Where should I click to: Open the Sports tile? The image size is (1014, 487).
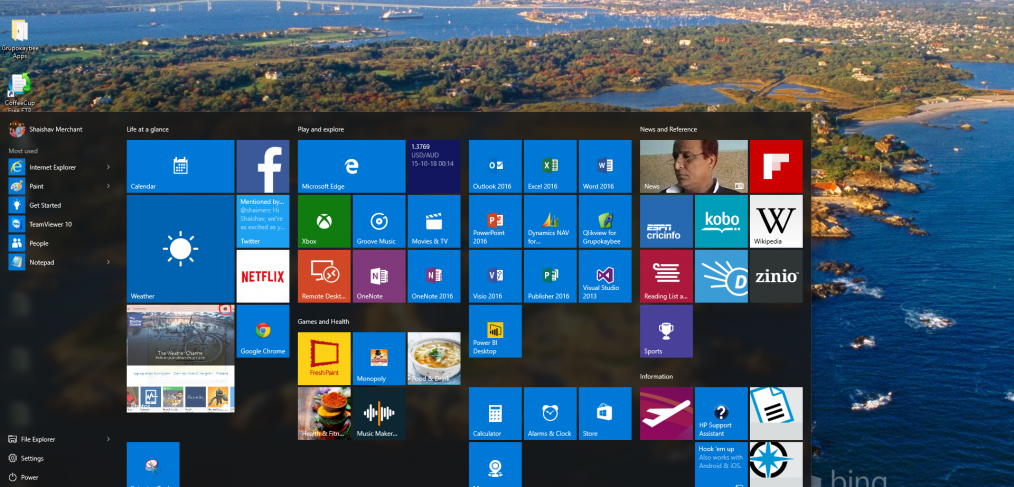click(x=667, y=331)
